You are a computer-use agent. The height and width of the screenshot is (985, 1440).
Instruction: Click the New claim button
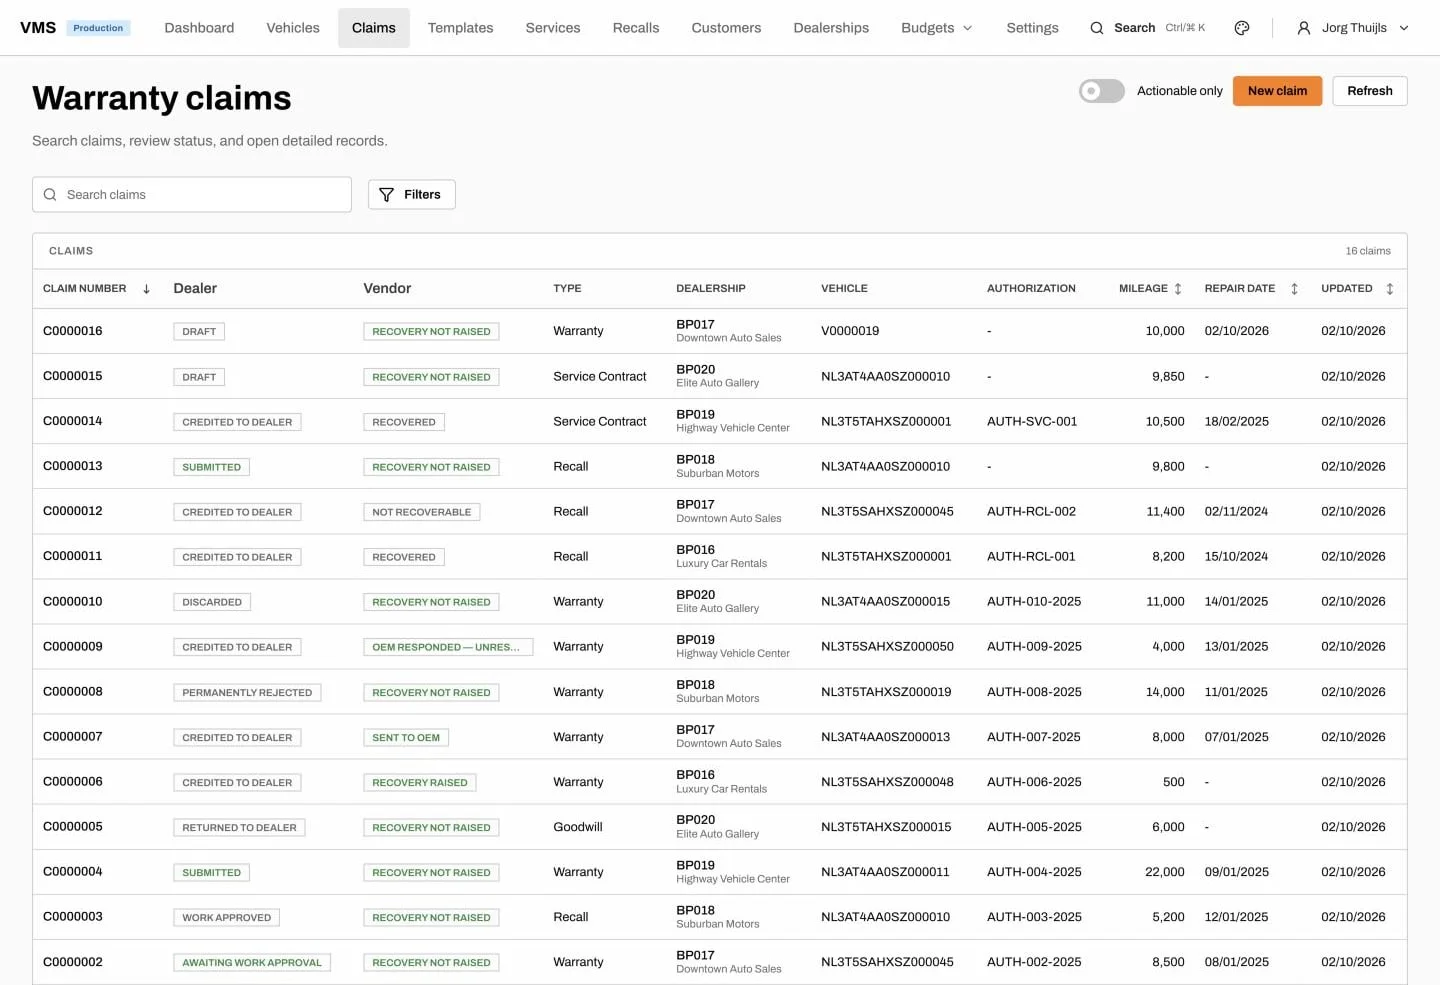[x=1277, y=91]
